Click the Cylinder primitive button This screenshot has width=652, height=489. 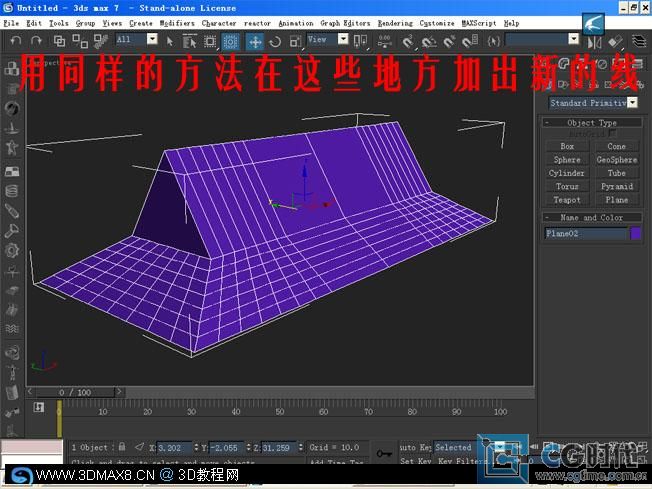tap(567, 173)
